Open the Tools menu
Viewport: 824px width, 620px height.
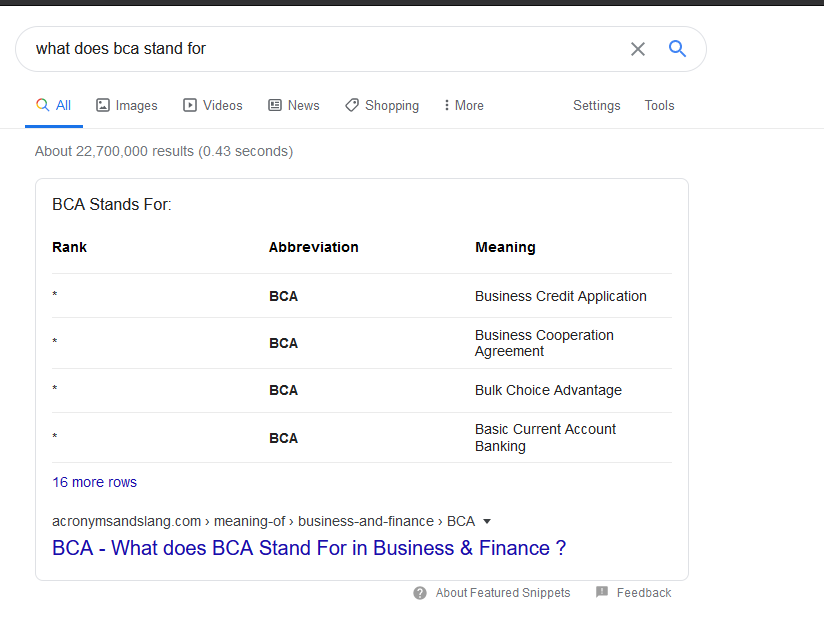click(659, 105)
